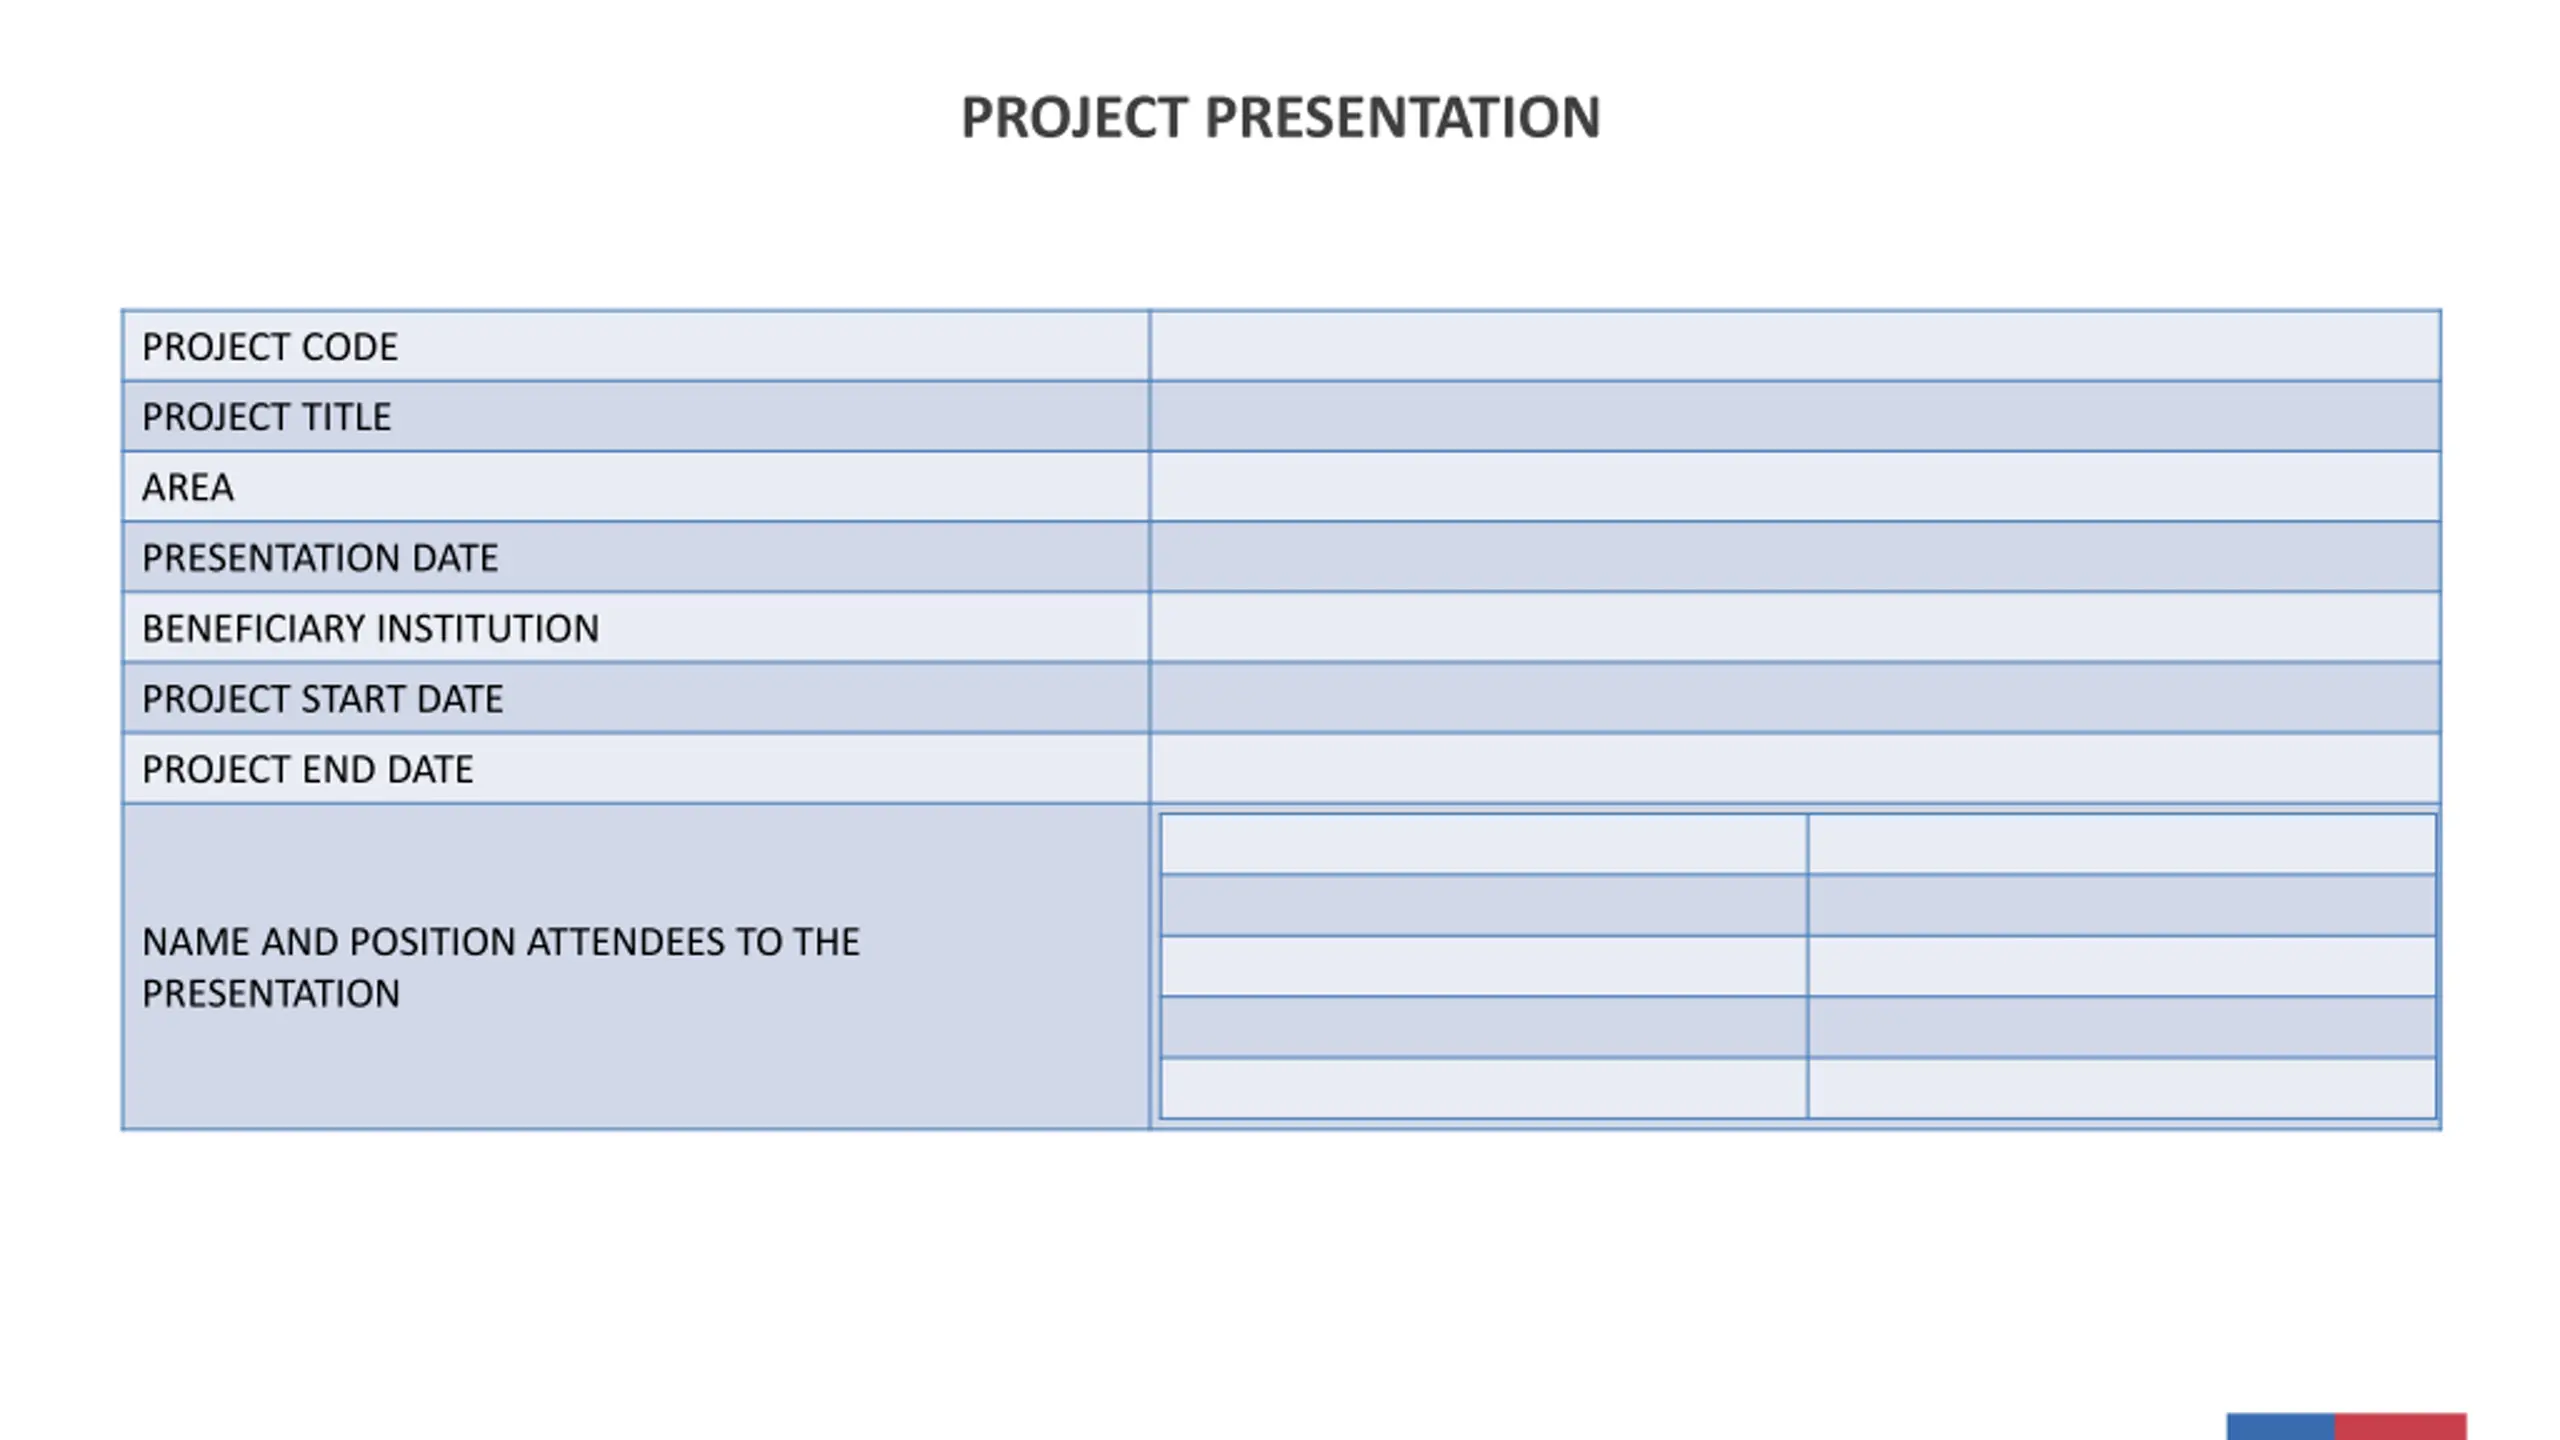Click the empty PROJECT START DATE value cell

(1795, 698)
